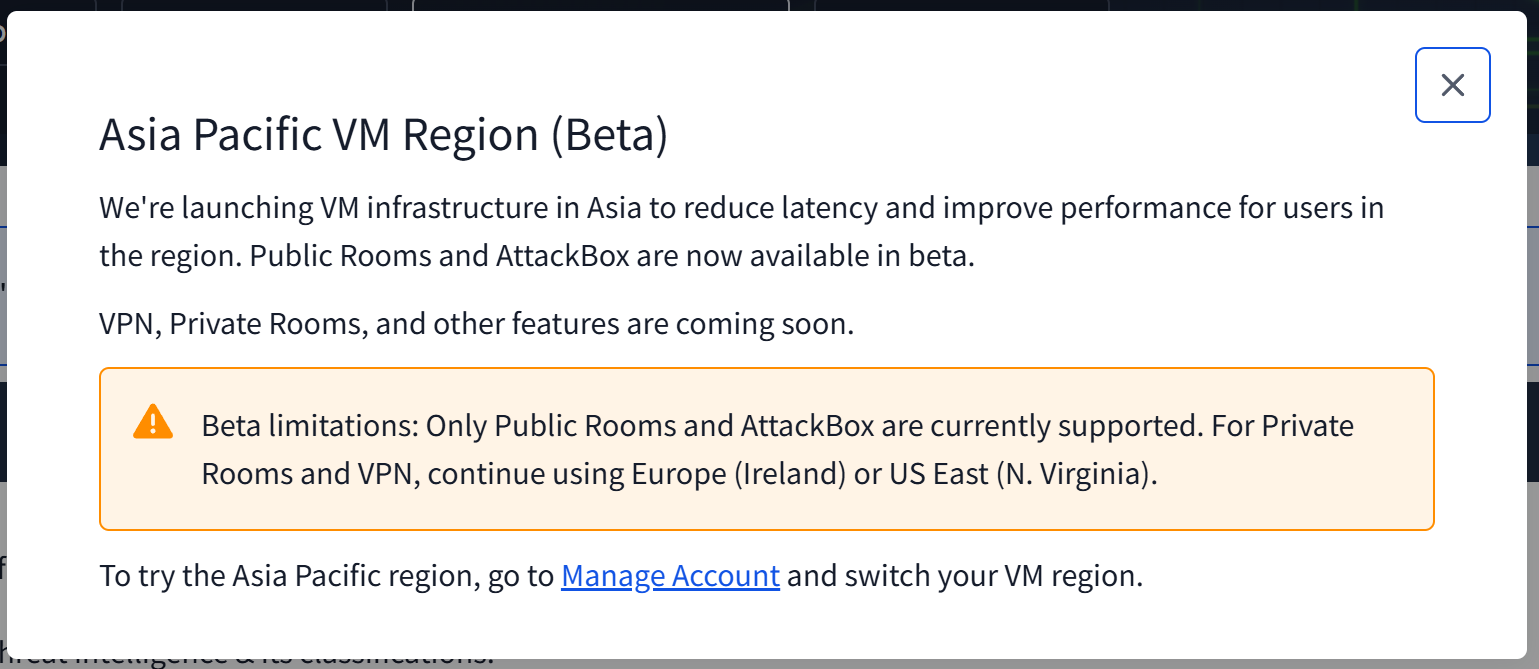Click the orange warning triangle icon

(153, 422)
